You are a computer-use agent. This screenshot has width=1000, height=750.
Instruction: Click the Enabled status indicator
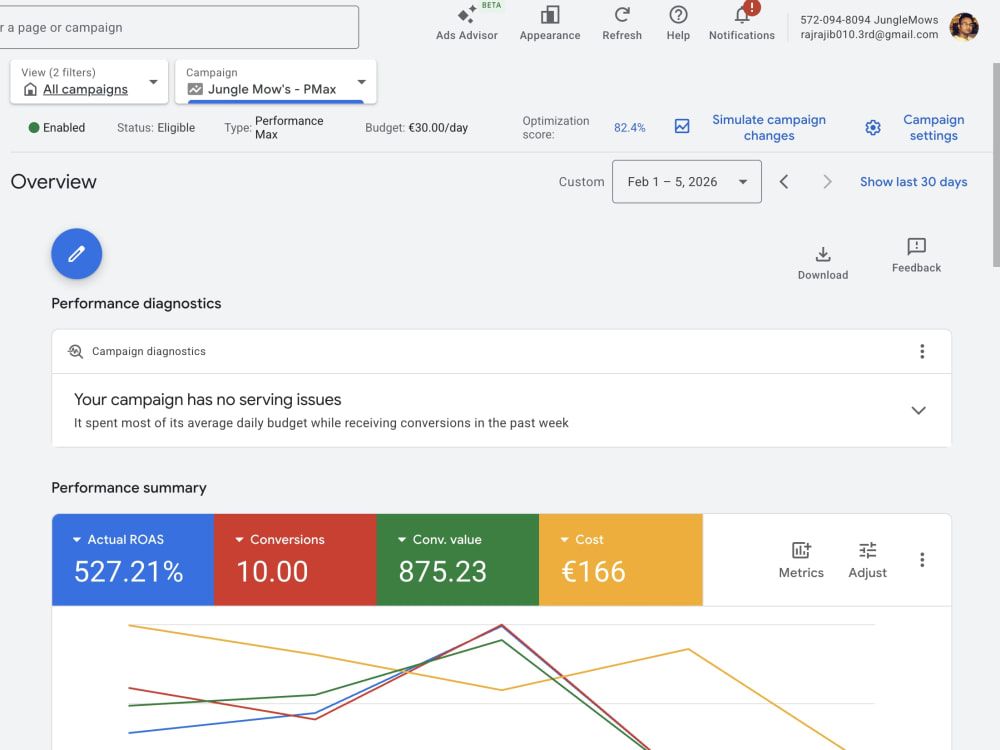click(57, 128)
